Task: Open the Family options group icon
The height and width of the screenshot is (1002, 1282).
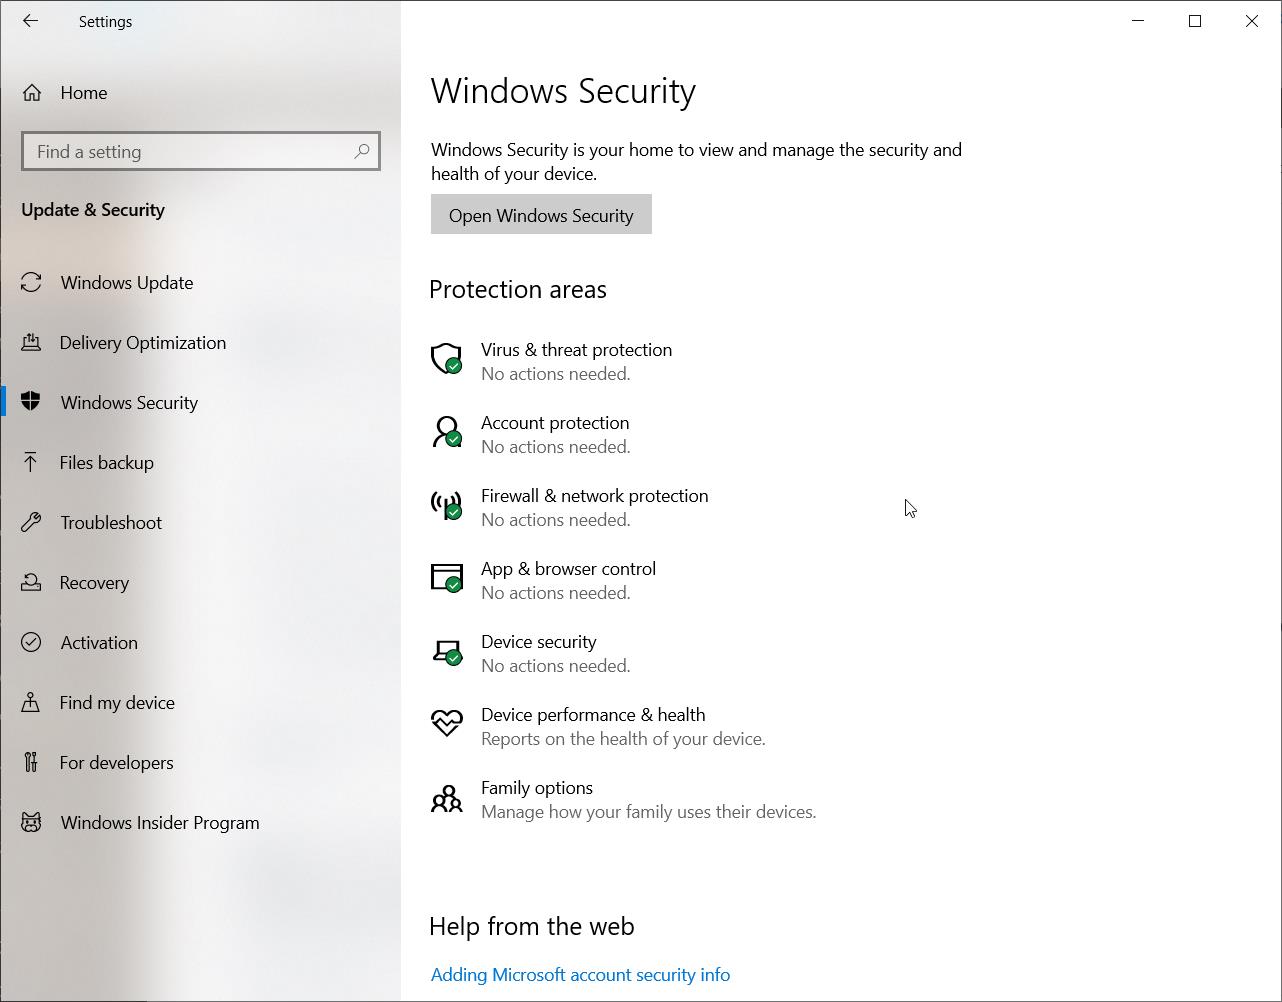Action: point(446,798)
